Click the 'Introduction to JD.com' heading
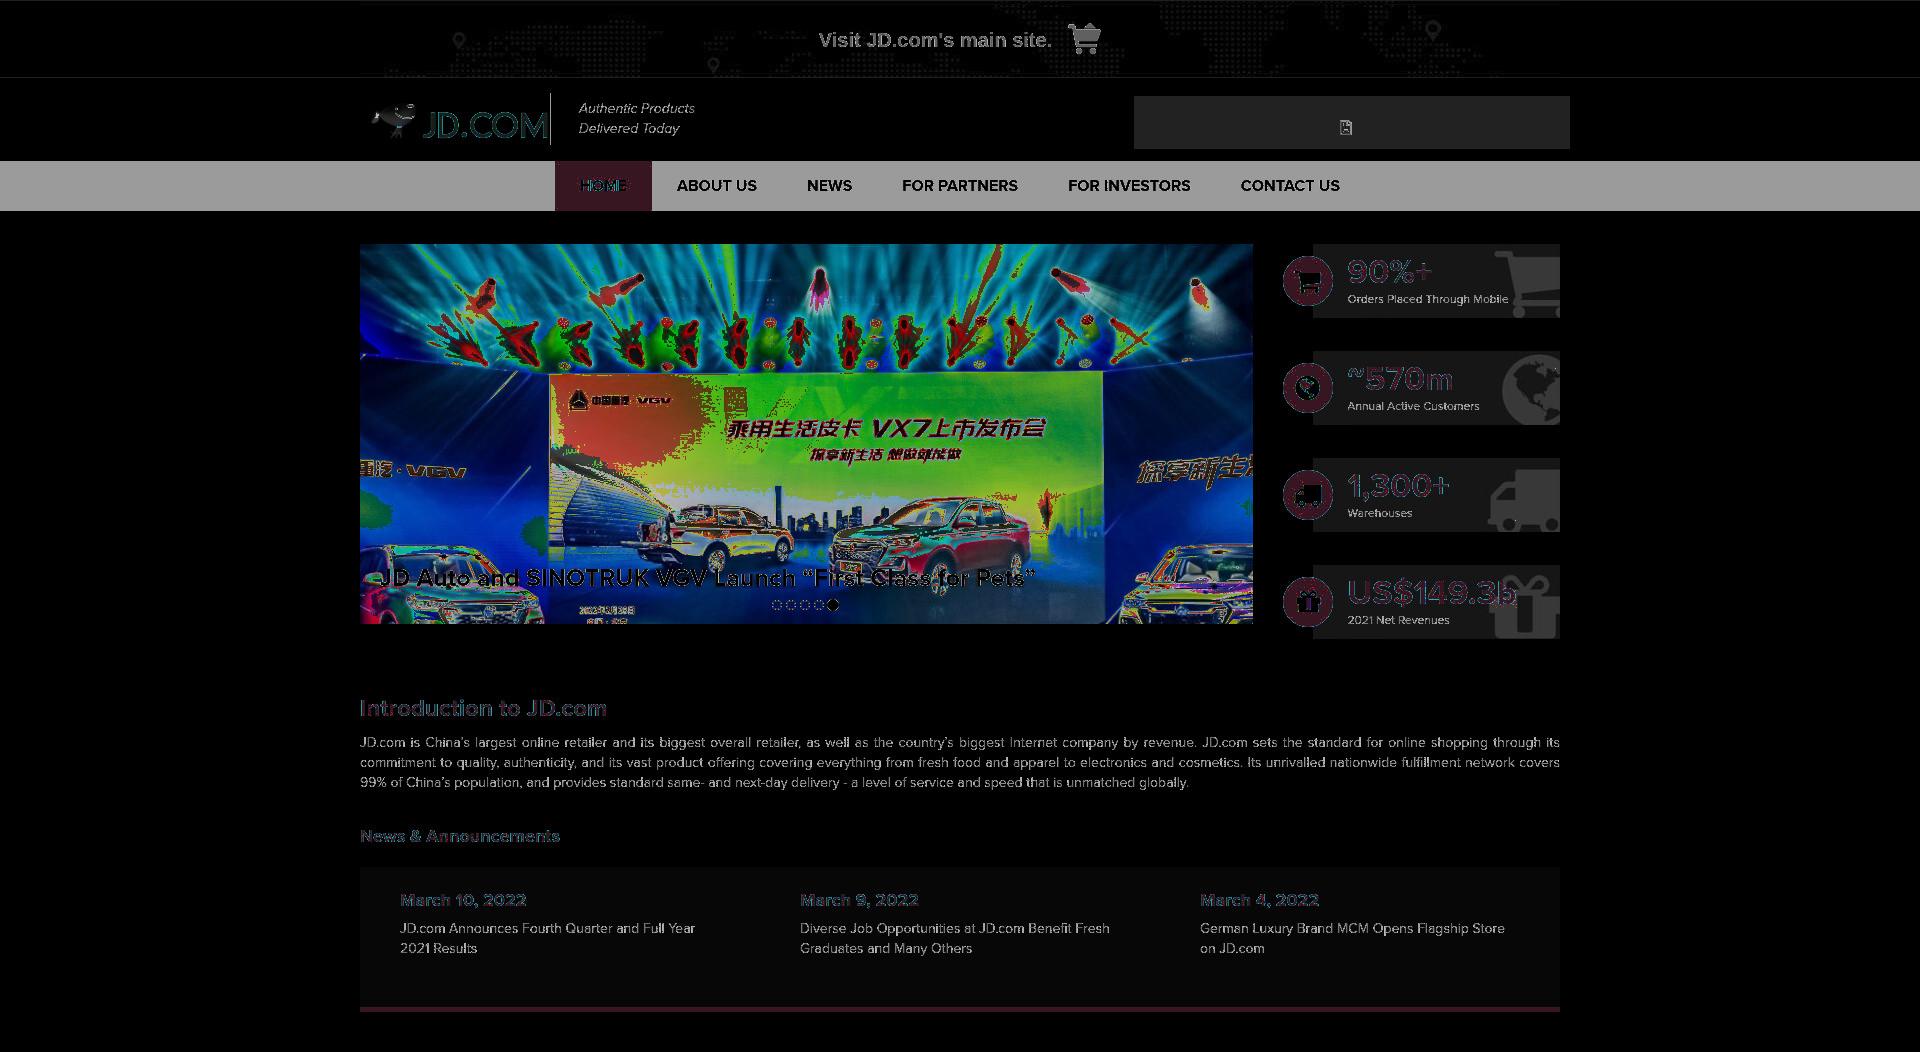1920x1052 pixels. tap(483, 708)
